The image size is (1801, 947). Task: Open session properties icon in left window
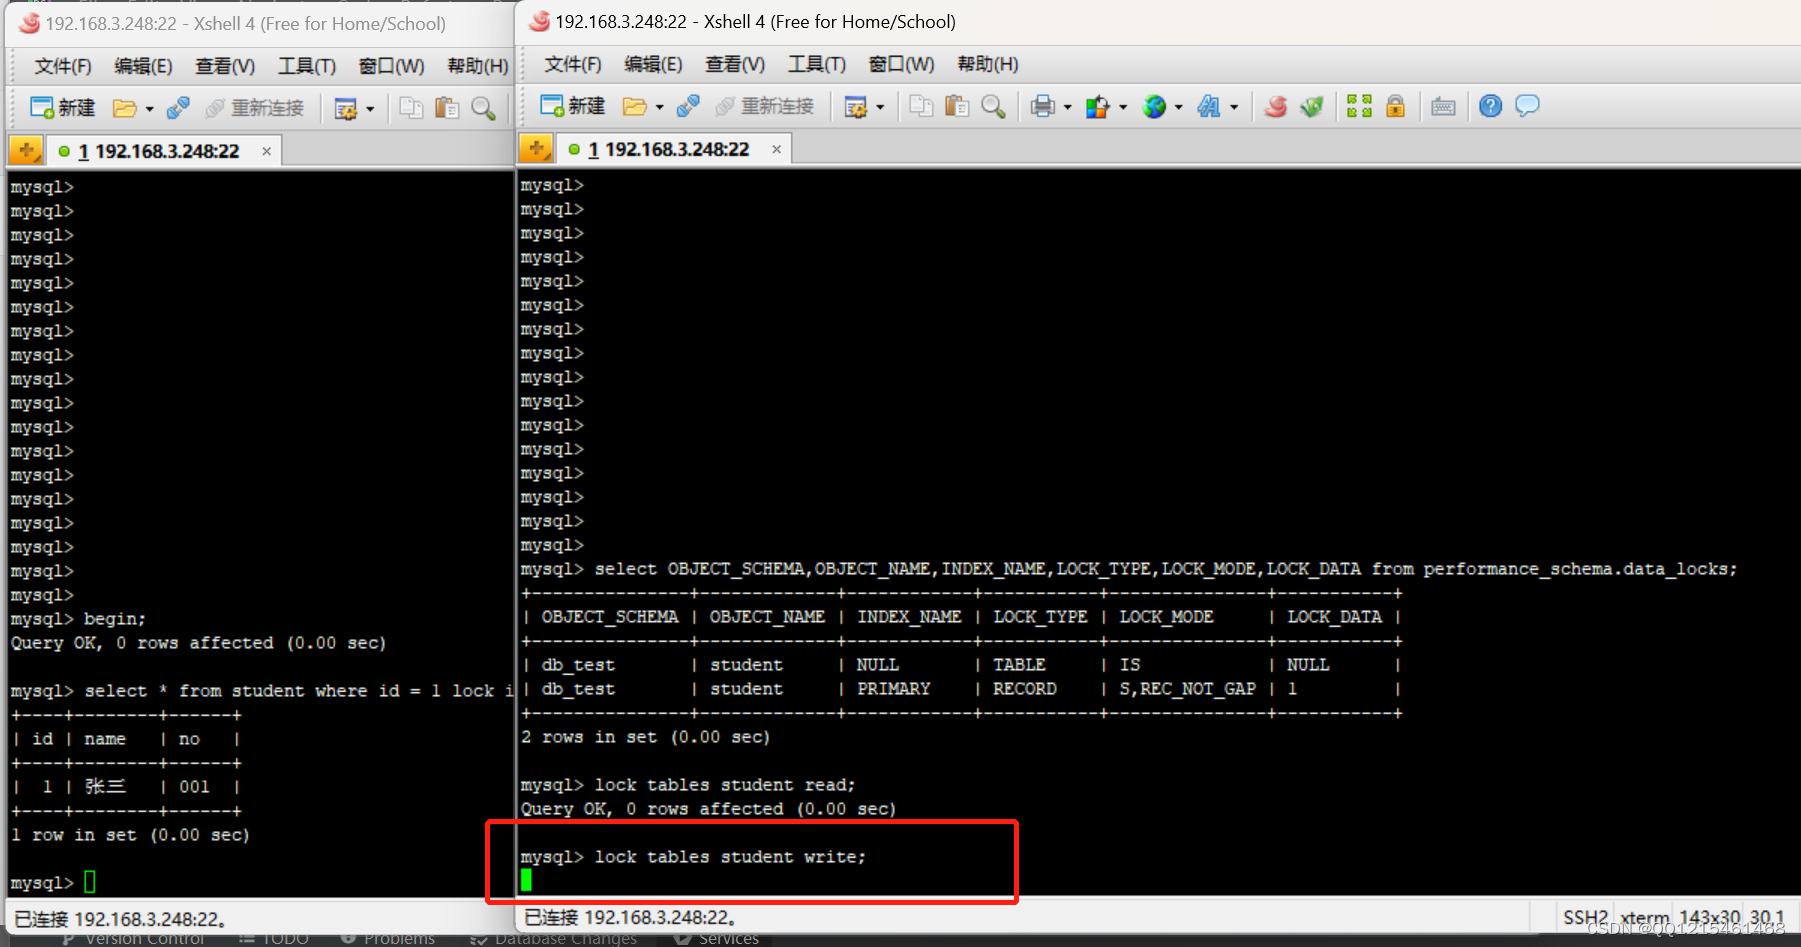[x=346, y=108]
